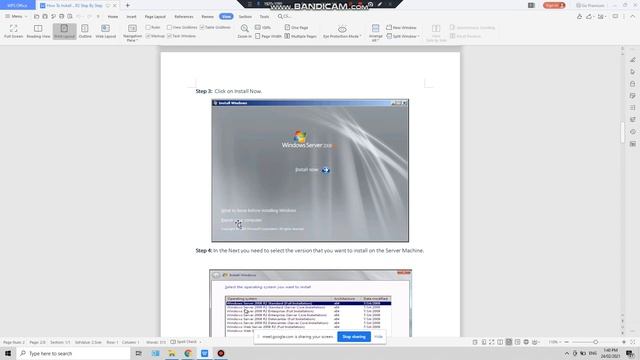Open Chrome from the taskbar

tap(188, 353)
